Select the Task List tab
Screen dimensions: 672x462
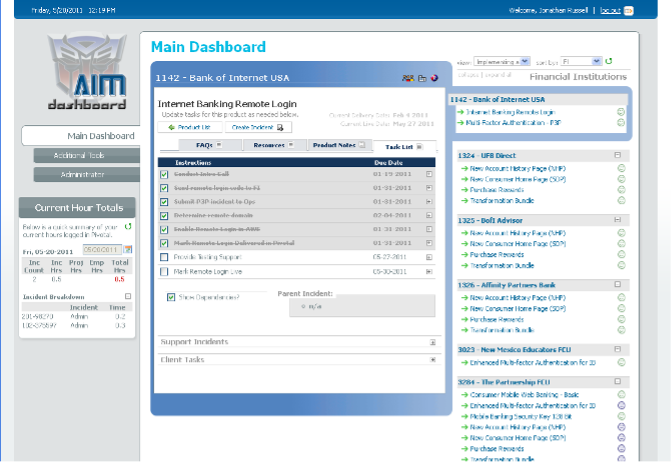[404, 147]
